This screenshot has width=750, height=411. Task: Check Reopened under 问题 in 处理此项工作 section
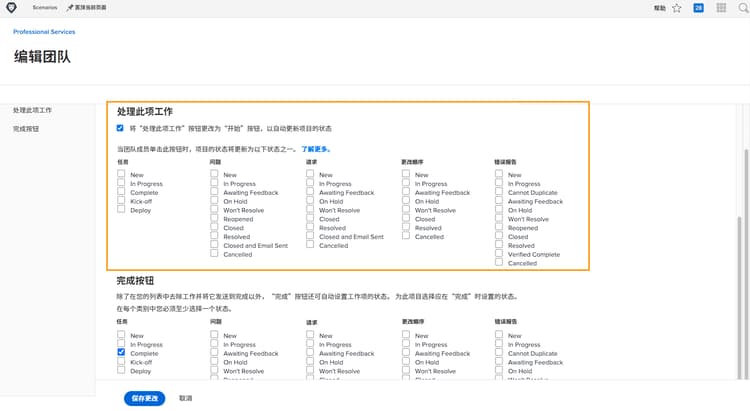point(214,218)
